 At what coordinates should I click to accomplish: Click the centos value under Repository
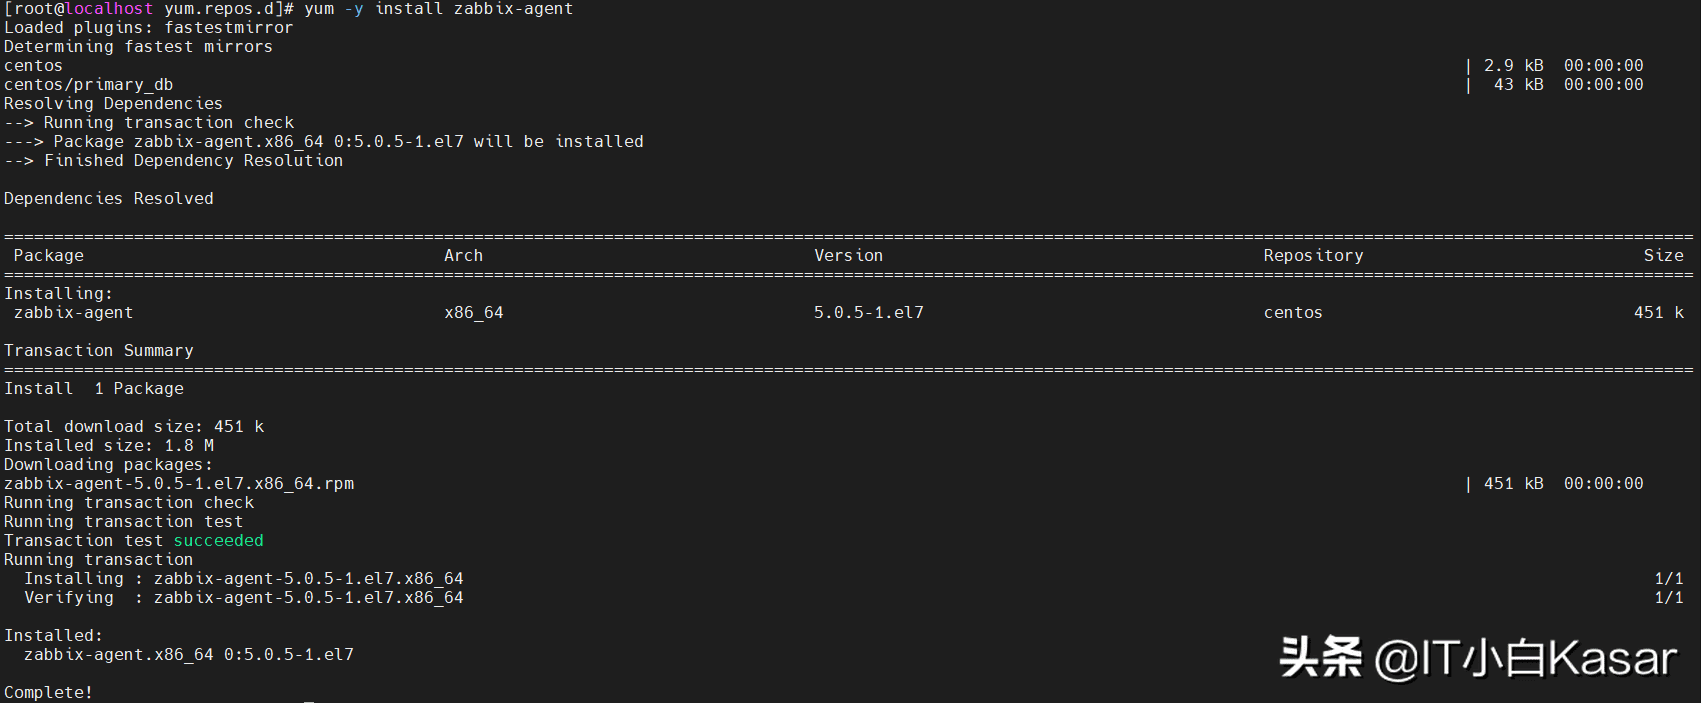(1293, 313)
